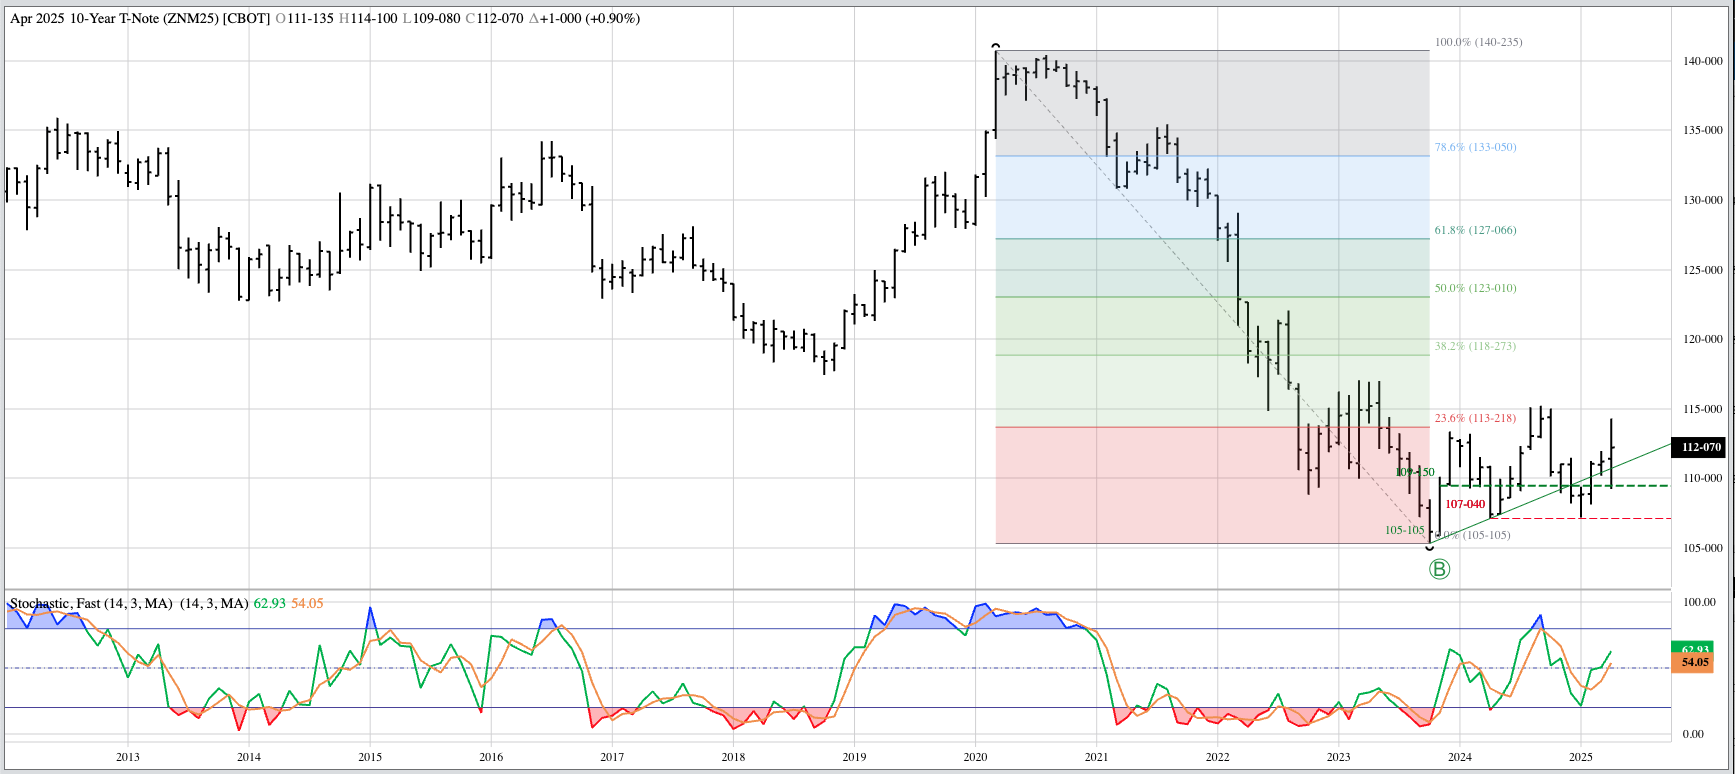Click the 50.0% (123-010) retracement label

[1475, 288]
